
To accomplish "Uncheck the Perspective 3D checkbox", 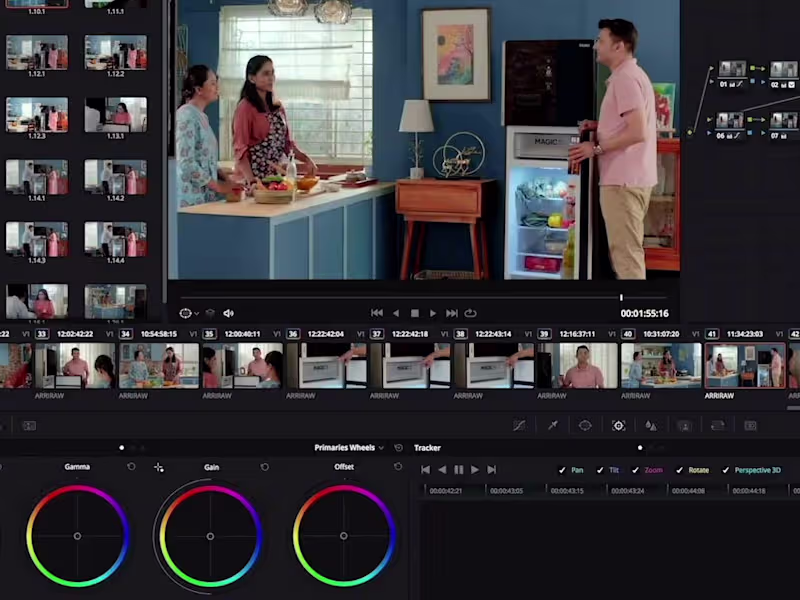I will point(726,470).
